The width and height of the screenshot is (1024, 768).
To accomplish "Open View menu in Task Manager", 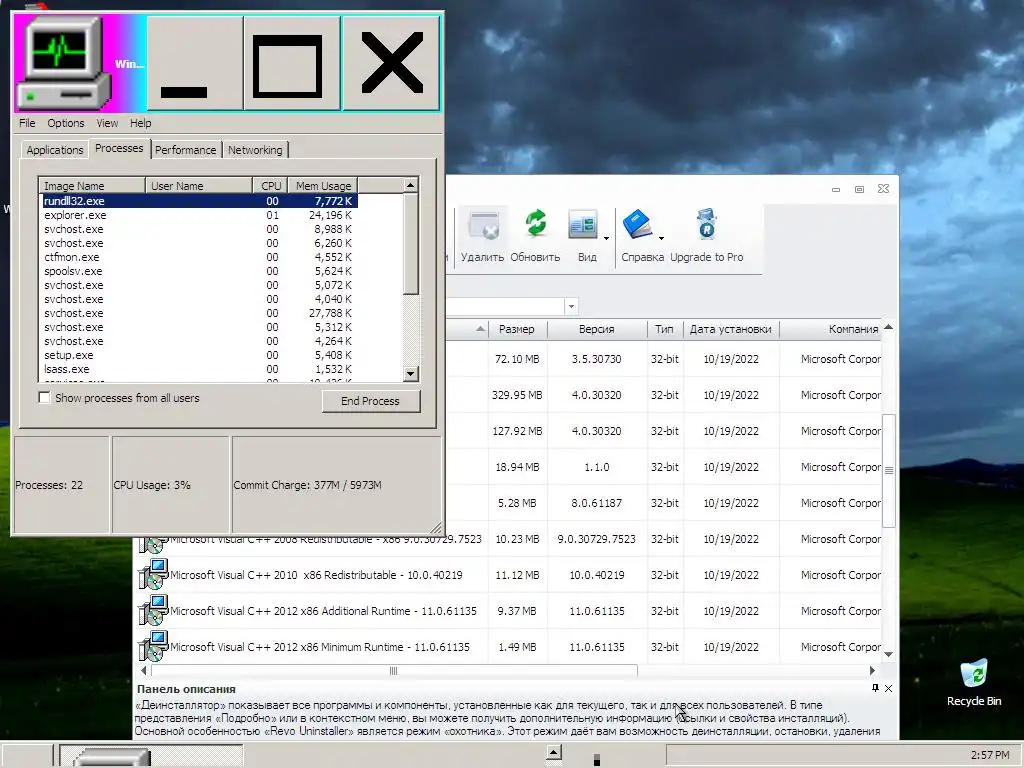I will click(107, 123).
